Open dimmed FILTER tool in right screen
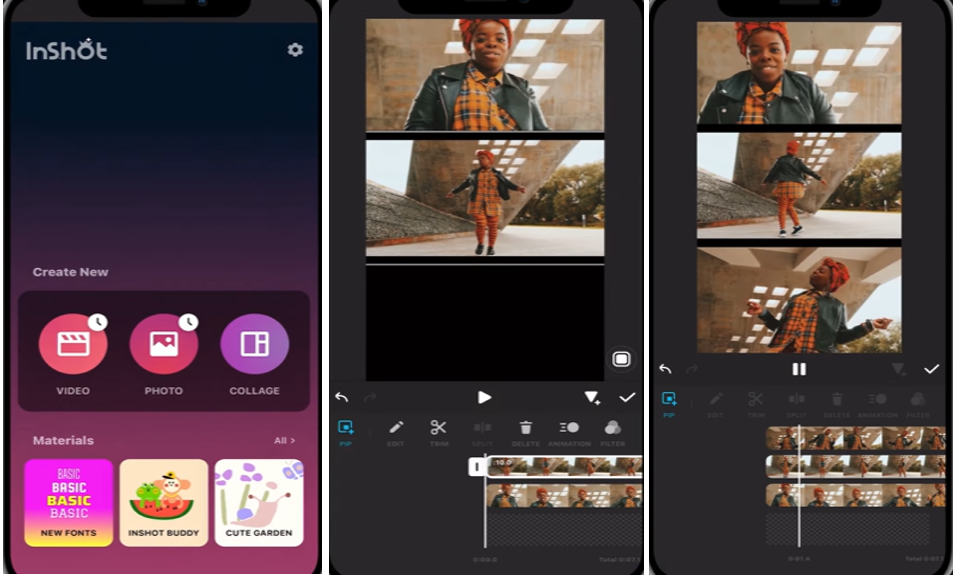Image resolution: width=953 pixels, height=575 pixels. [918, 404]
